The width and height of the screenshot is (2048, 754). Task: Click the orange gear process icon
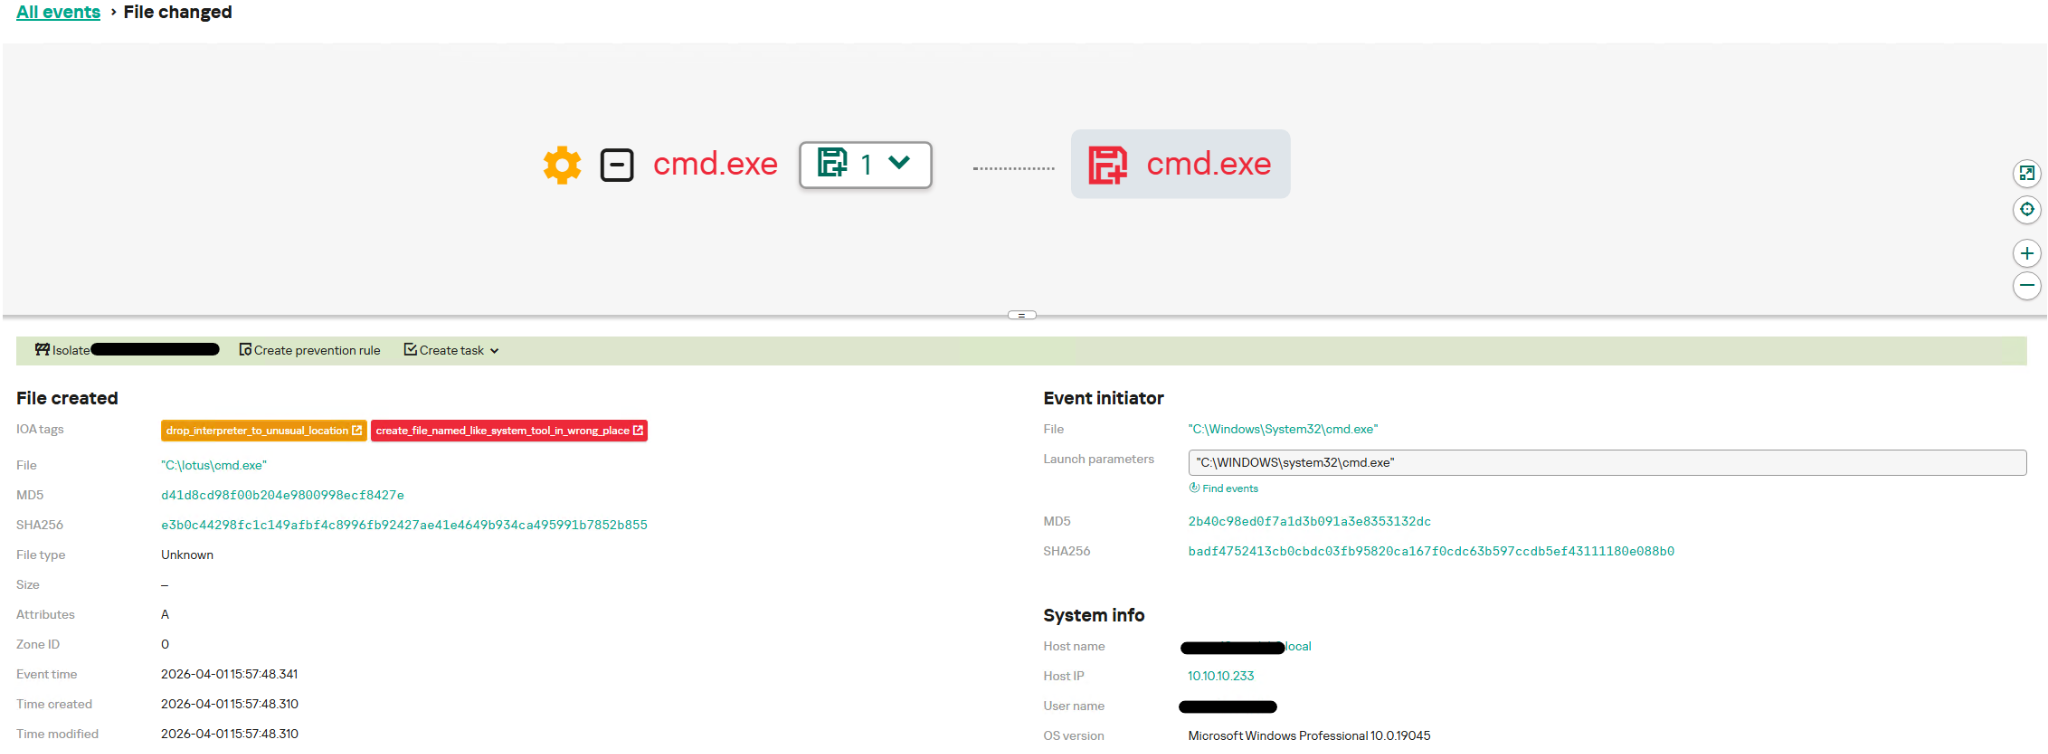click(x=562, y=165)
